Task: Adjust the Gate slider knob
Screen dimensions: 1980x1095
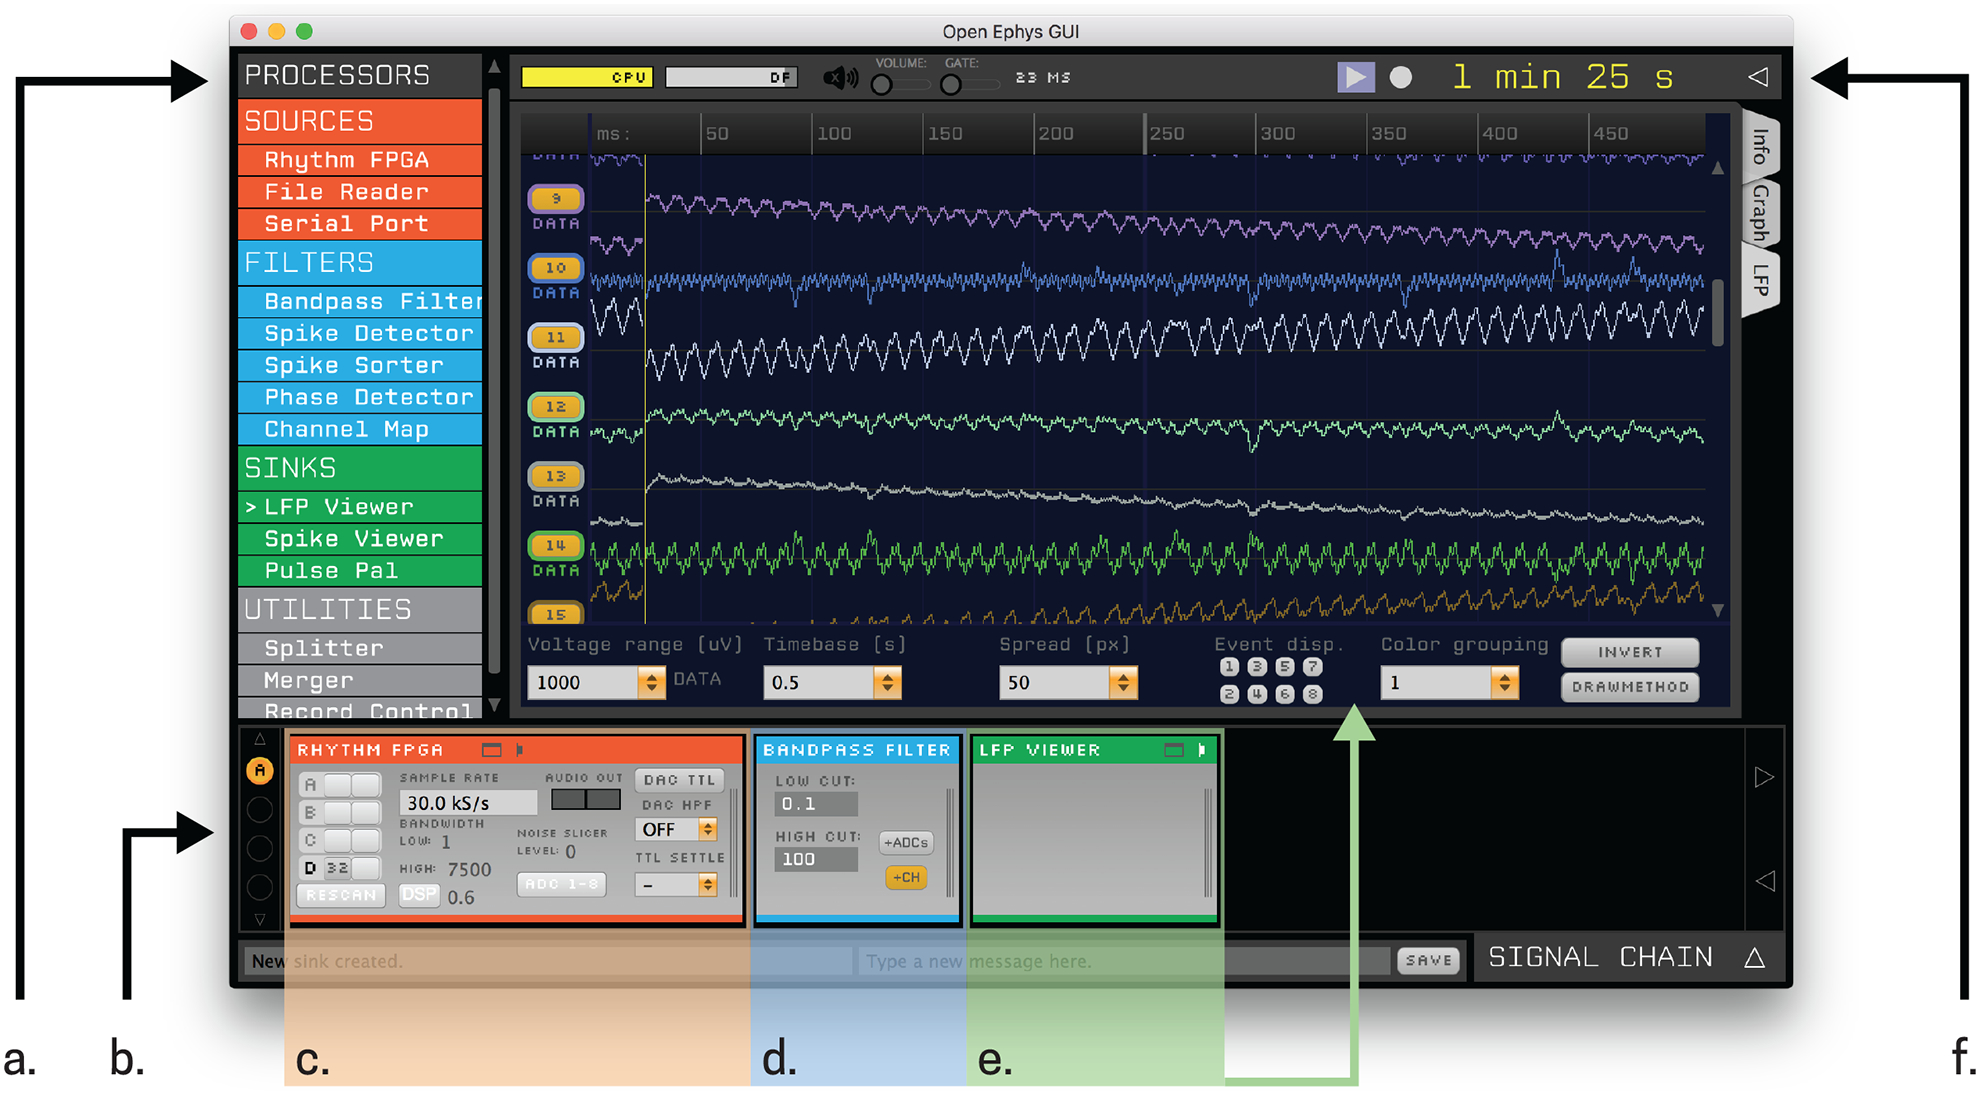Action: point(951,85)
